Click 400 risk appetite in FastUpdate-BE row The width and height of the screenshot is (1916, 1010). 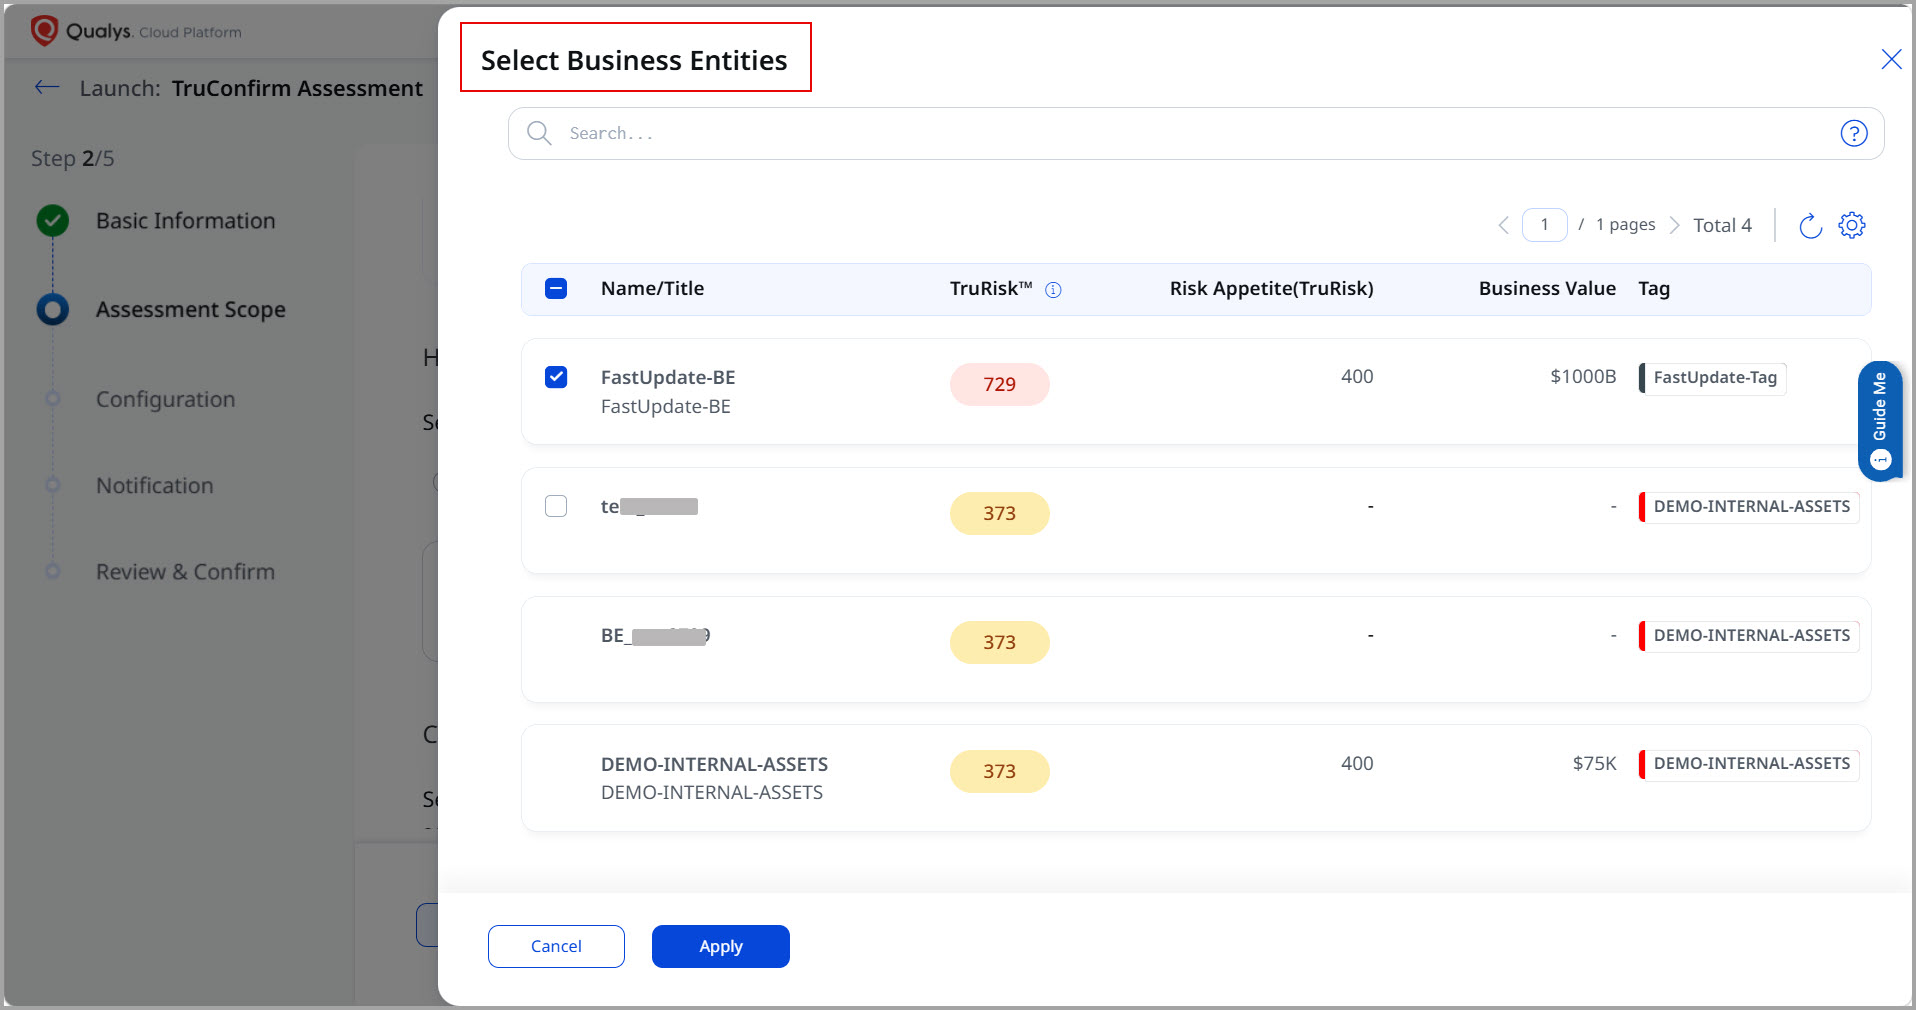(x=1357, y=377)
